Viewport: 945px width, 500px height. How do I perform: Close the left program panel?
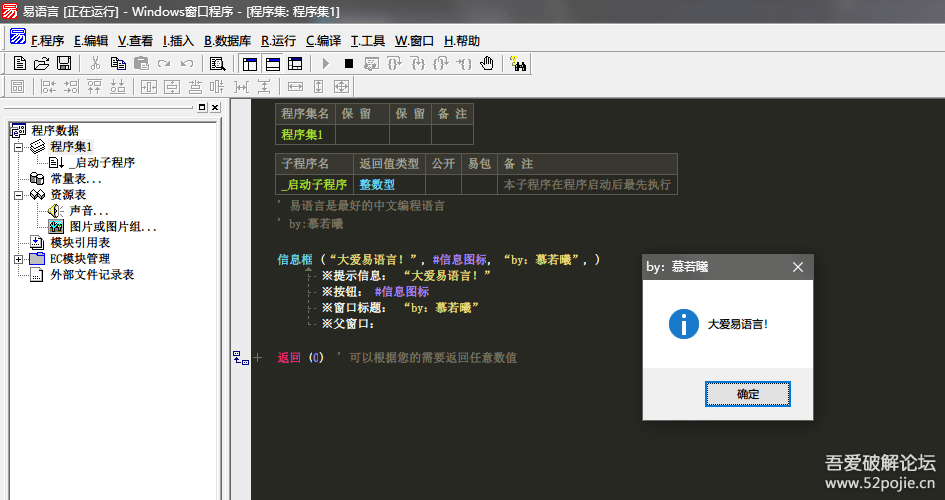pyautogui.click(x=214, y=107)
